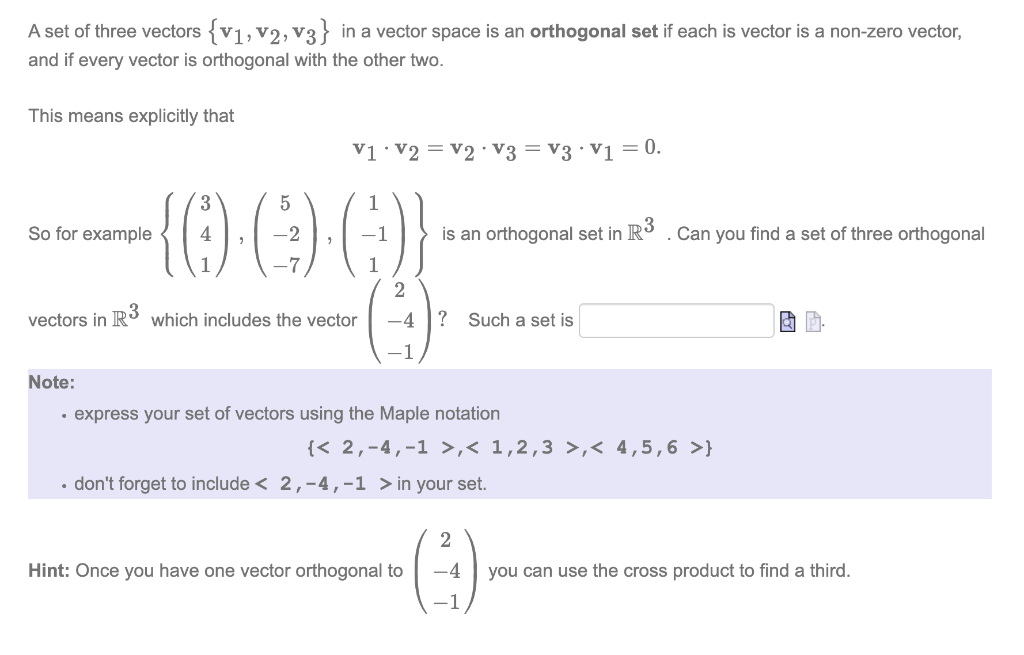Click the hint vector (2,-4,-1)
The image size is (1024, 655).
[x=448, y=571]
